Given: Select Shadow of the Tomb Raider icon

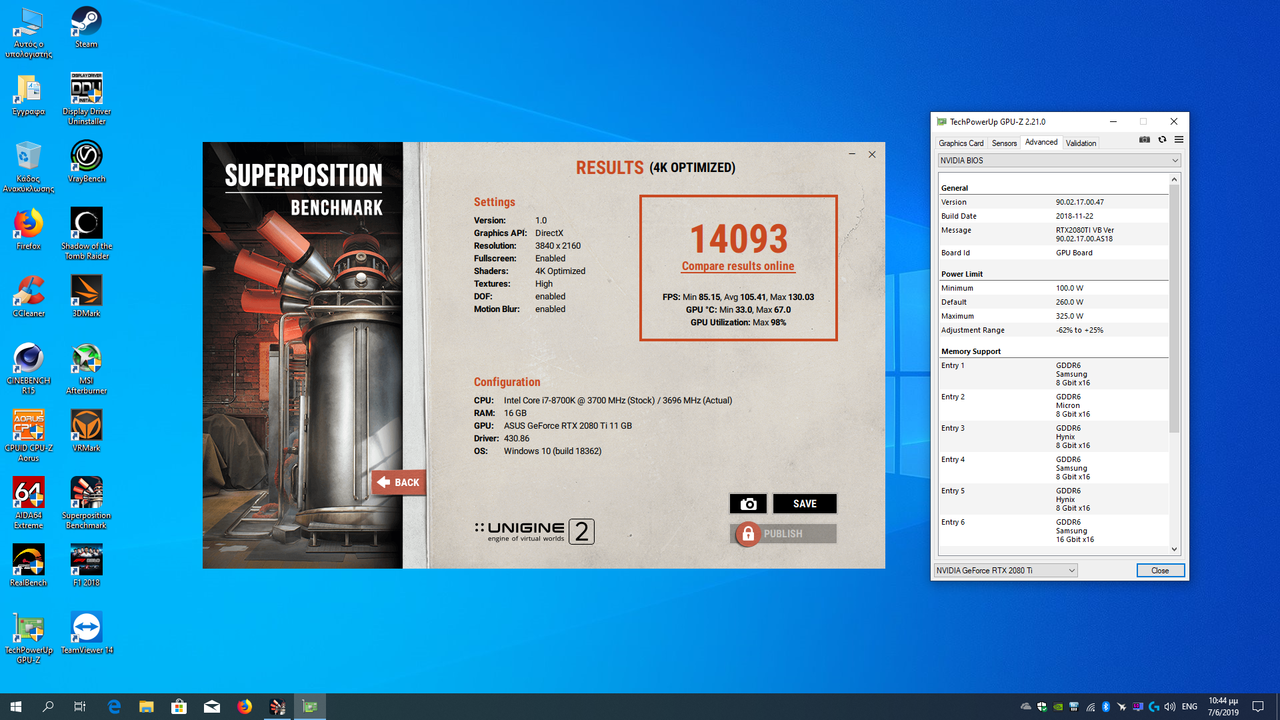Looking at the screenshot, I should (86, 234).
